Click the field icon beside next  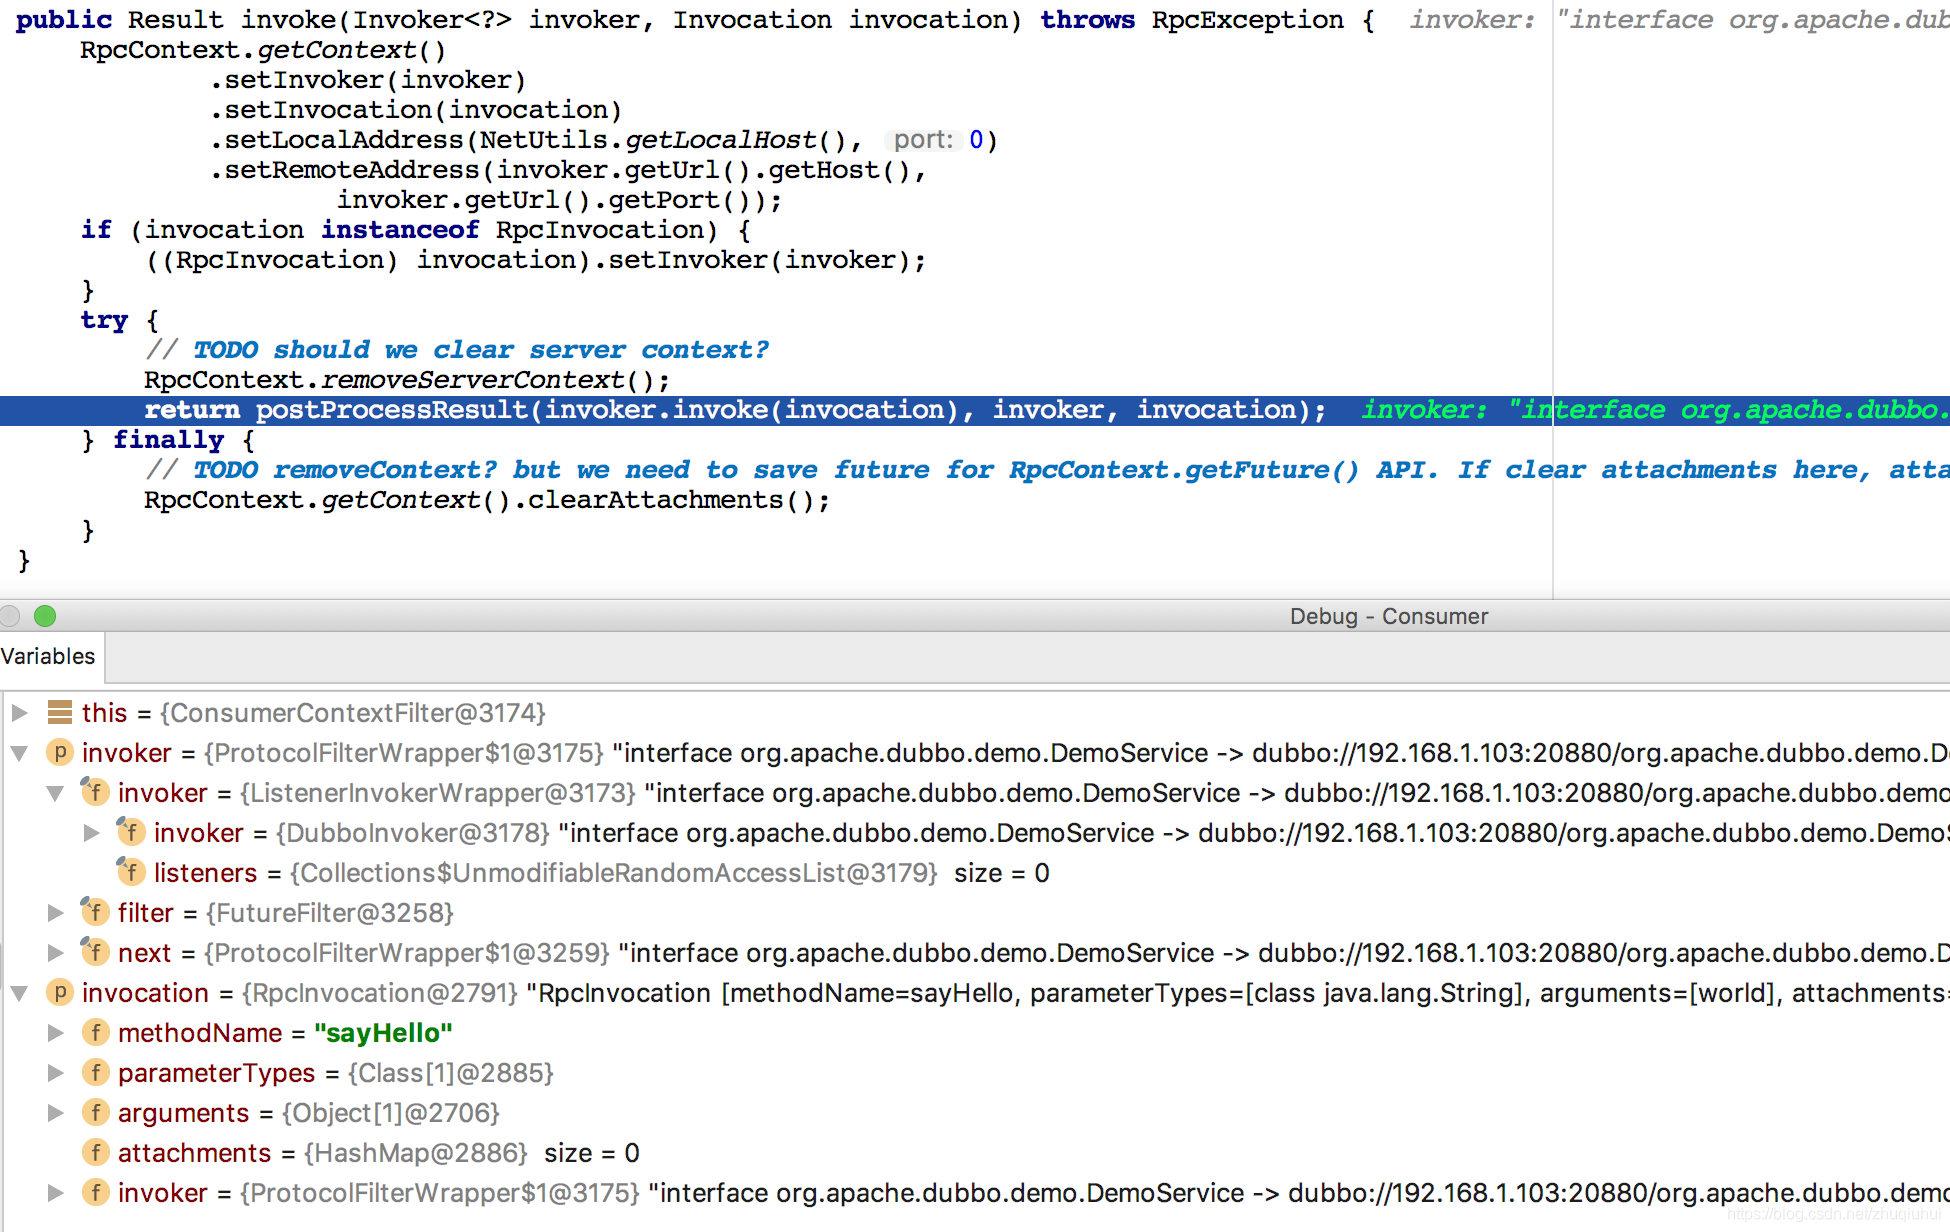tap(95, 952)
